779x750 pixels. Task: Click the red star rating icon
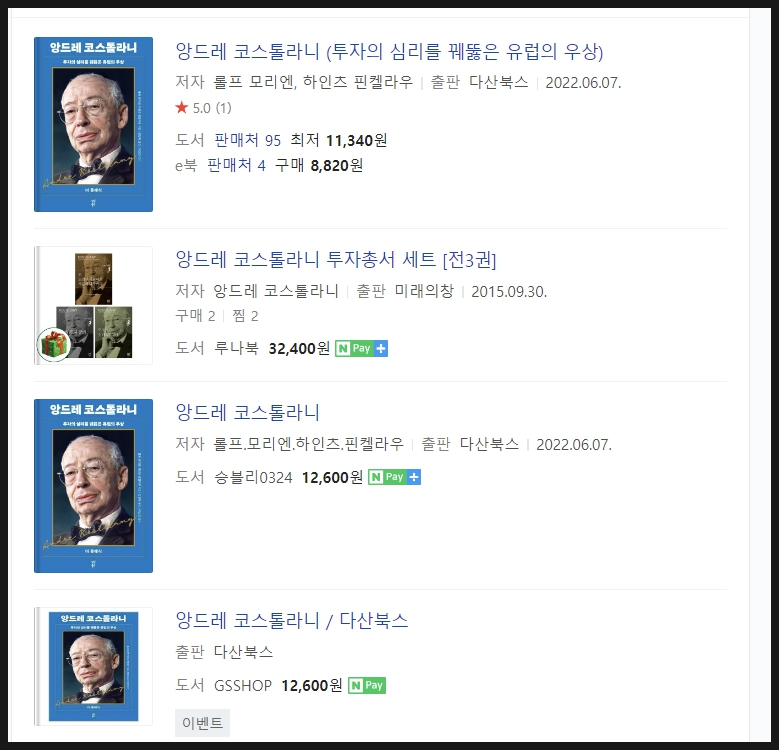tap(181, 107)
